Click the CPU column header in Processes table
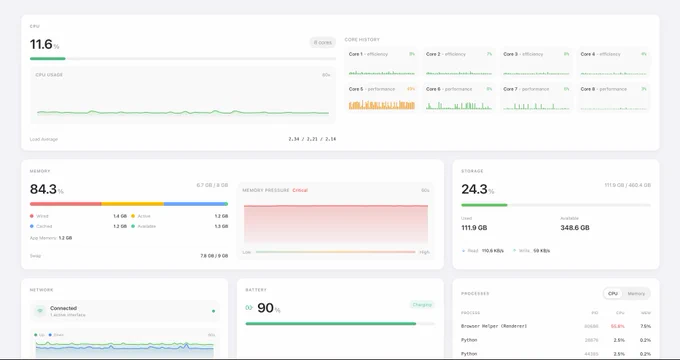The width and height of the screenshot is (680, 360). 620,313
